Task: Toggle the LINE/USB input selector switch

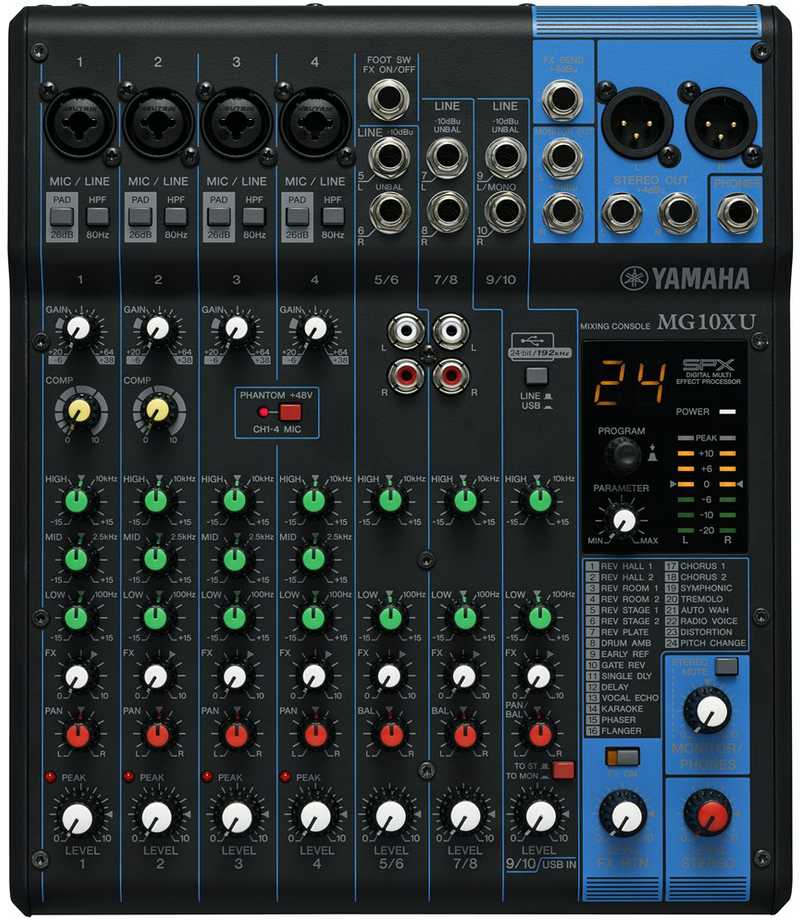Action: point(536,376)
